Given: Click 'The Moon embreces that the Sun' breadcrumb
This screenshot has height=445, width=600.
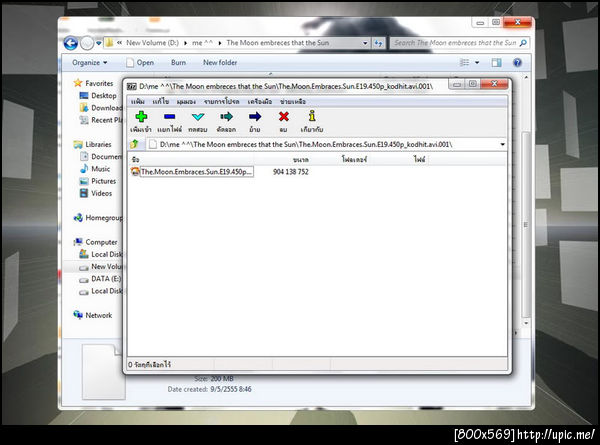Looking at the screenshot, I should click(277, 43).
